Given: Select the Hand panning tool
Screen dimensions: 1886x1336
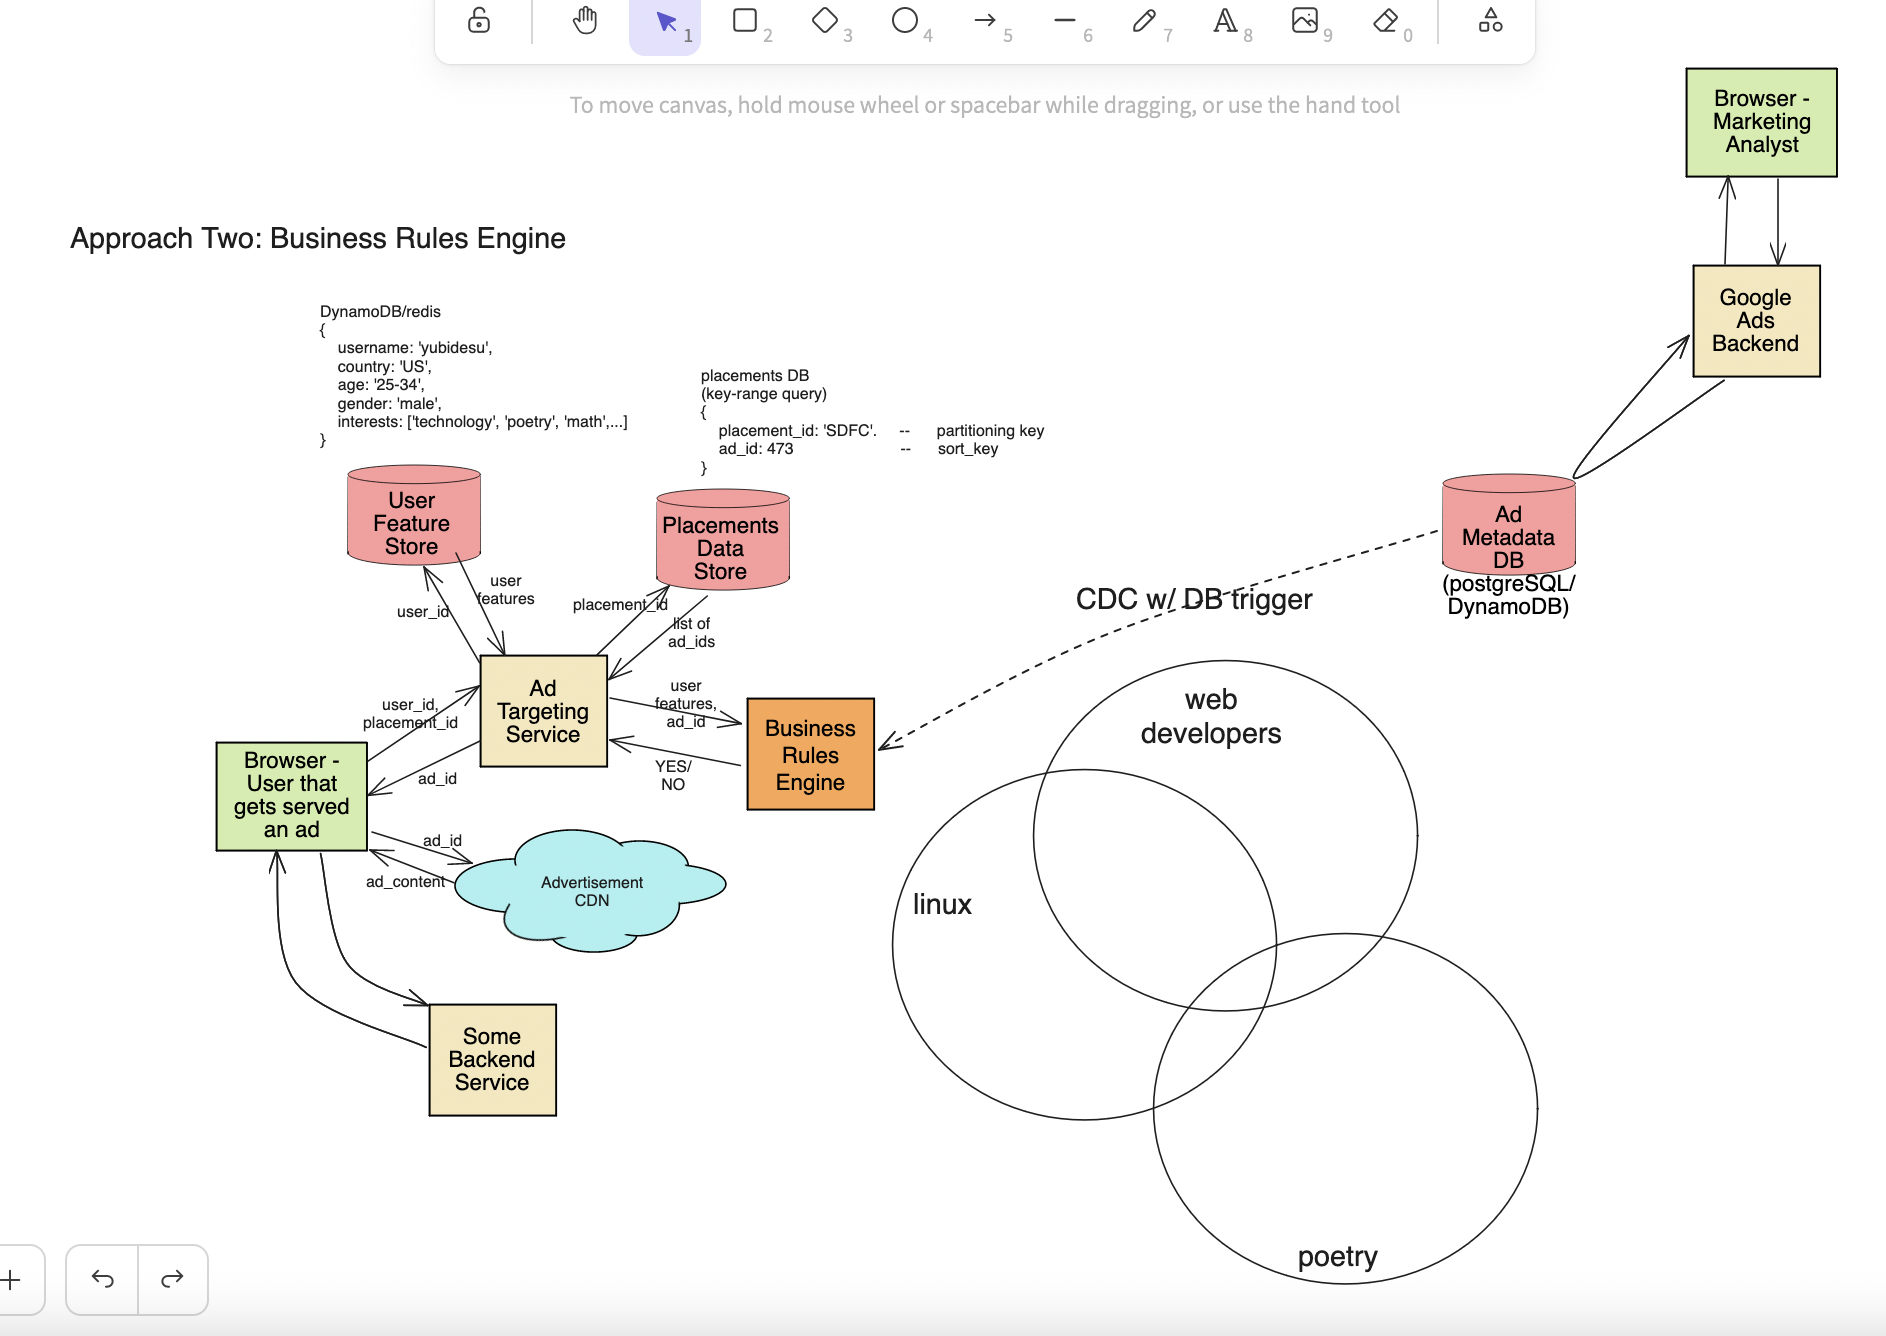Looking at the screenshot, I should [x=585, y=21].
